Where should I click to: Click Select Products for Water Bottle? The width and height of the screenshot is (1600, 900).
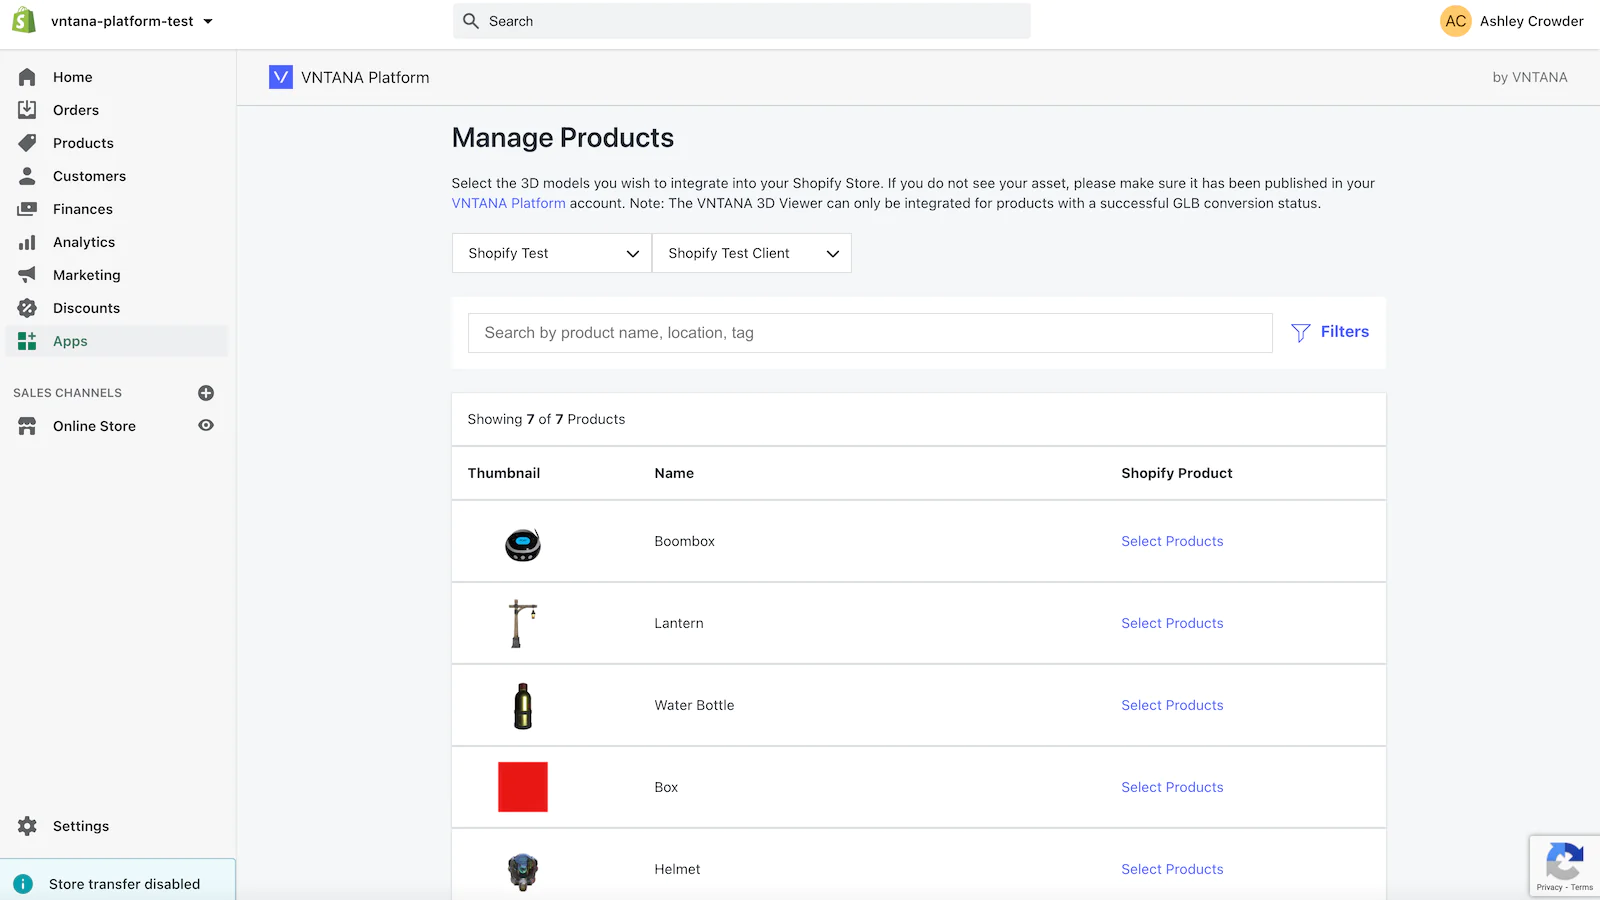click(x=1172, y=705)
